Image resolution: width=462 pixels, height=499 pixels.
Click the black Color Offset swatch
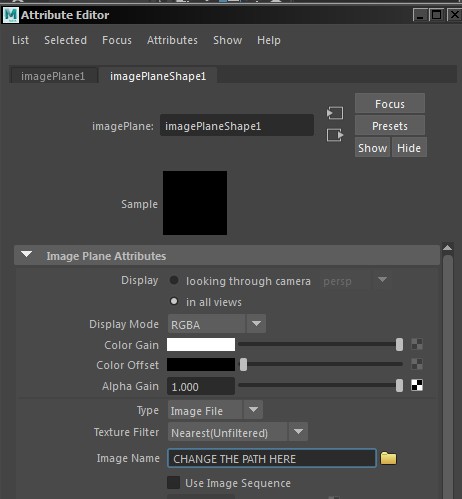pos(201,365)
